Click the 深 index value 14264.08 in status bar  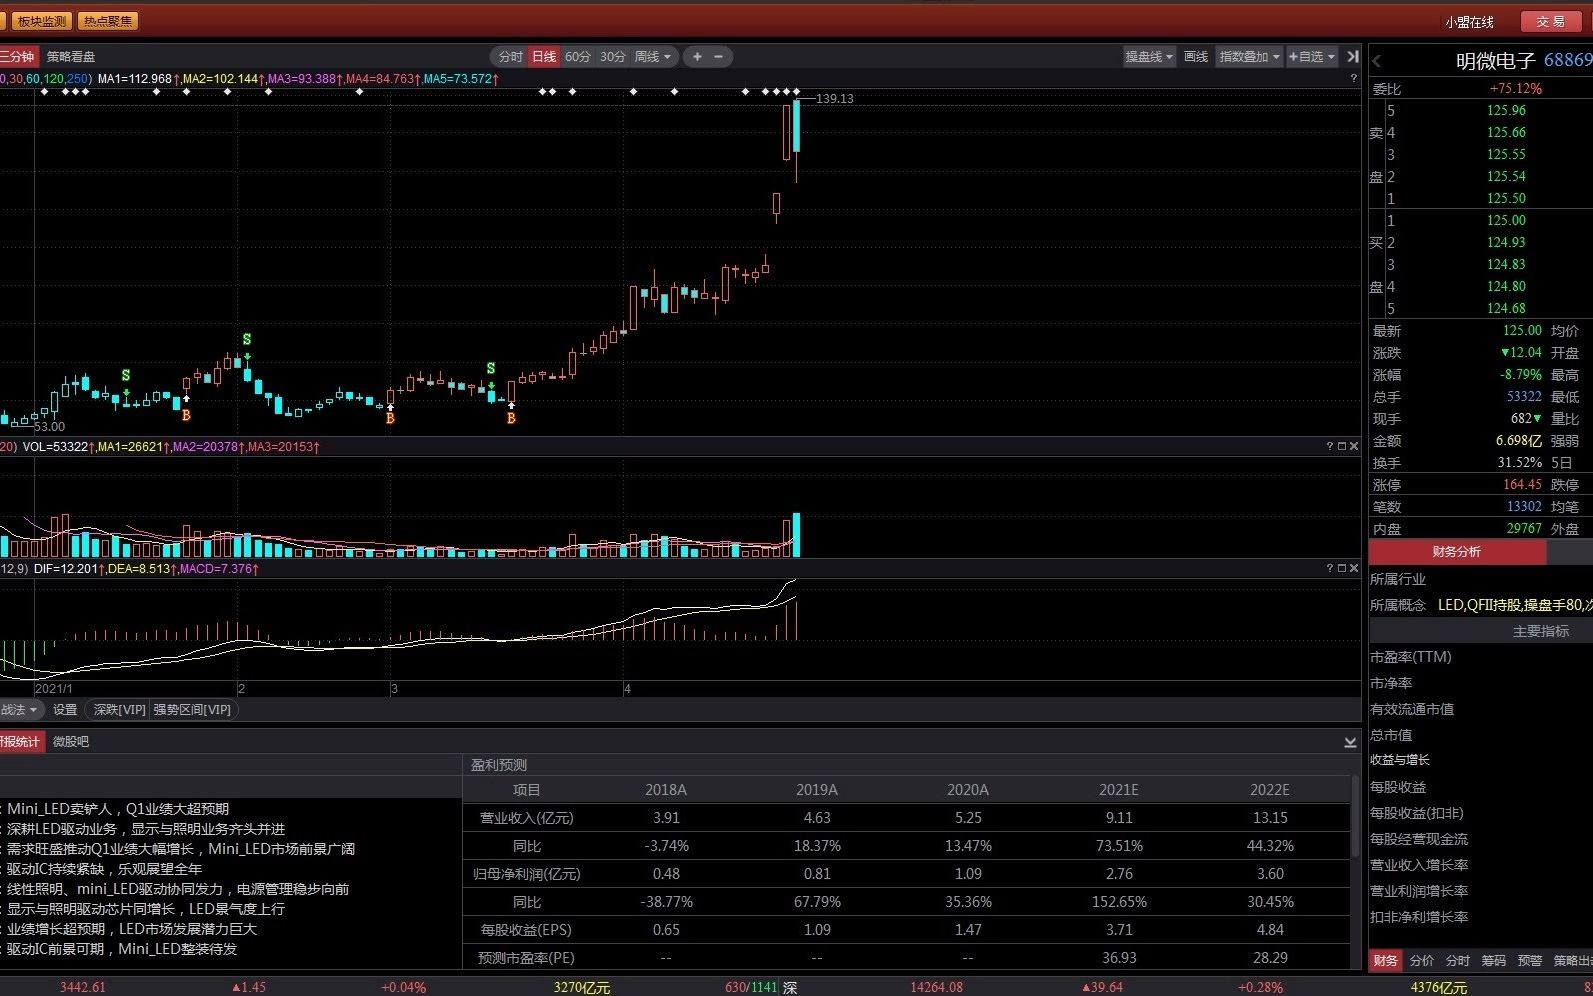point(936,987)
